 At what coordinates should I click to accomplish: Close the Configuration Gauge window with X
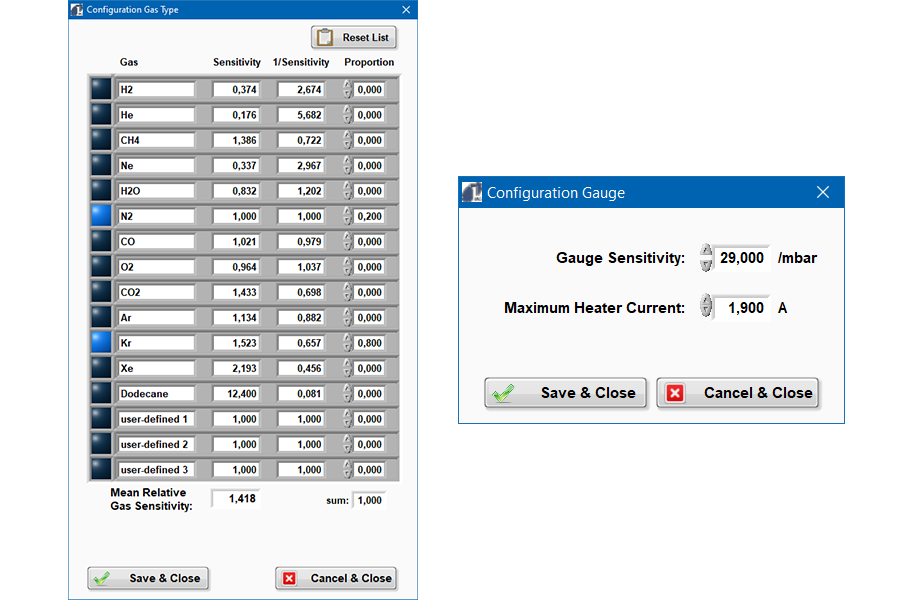(x=823, y=192)
